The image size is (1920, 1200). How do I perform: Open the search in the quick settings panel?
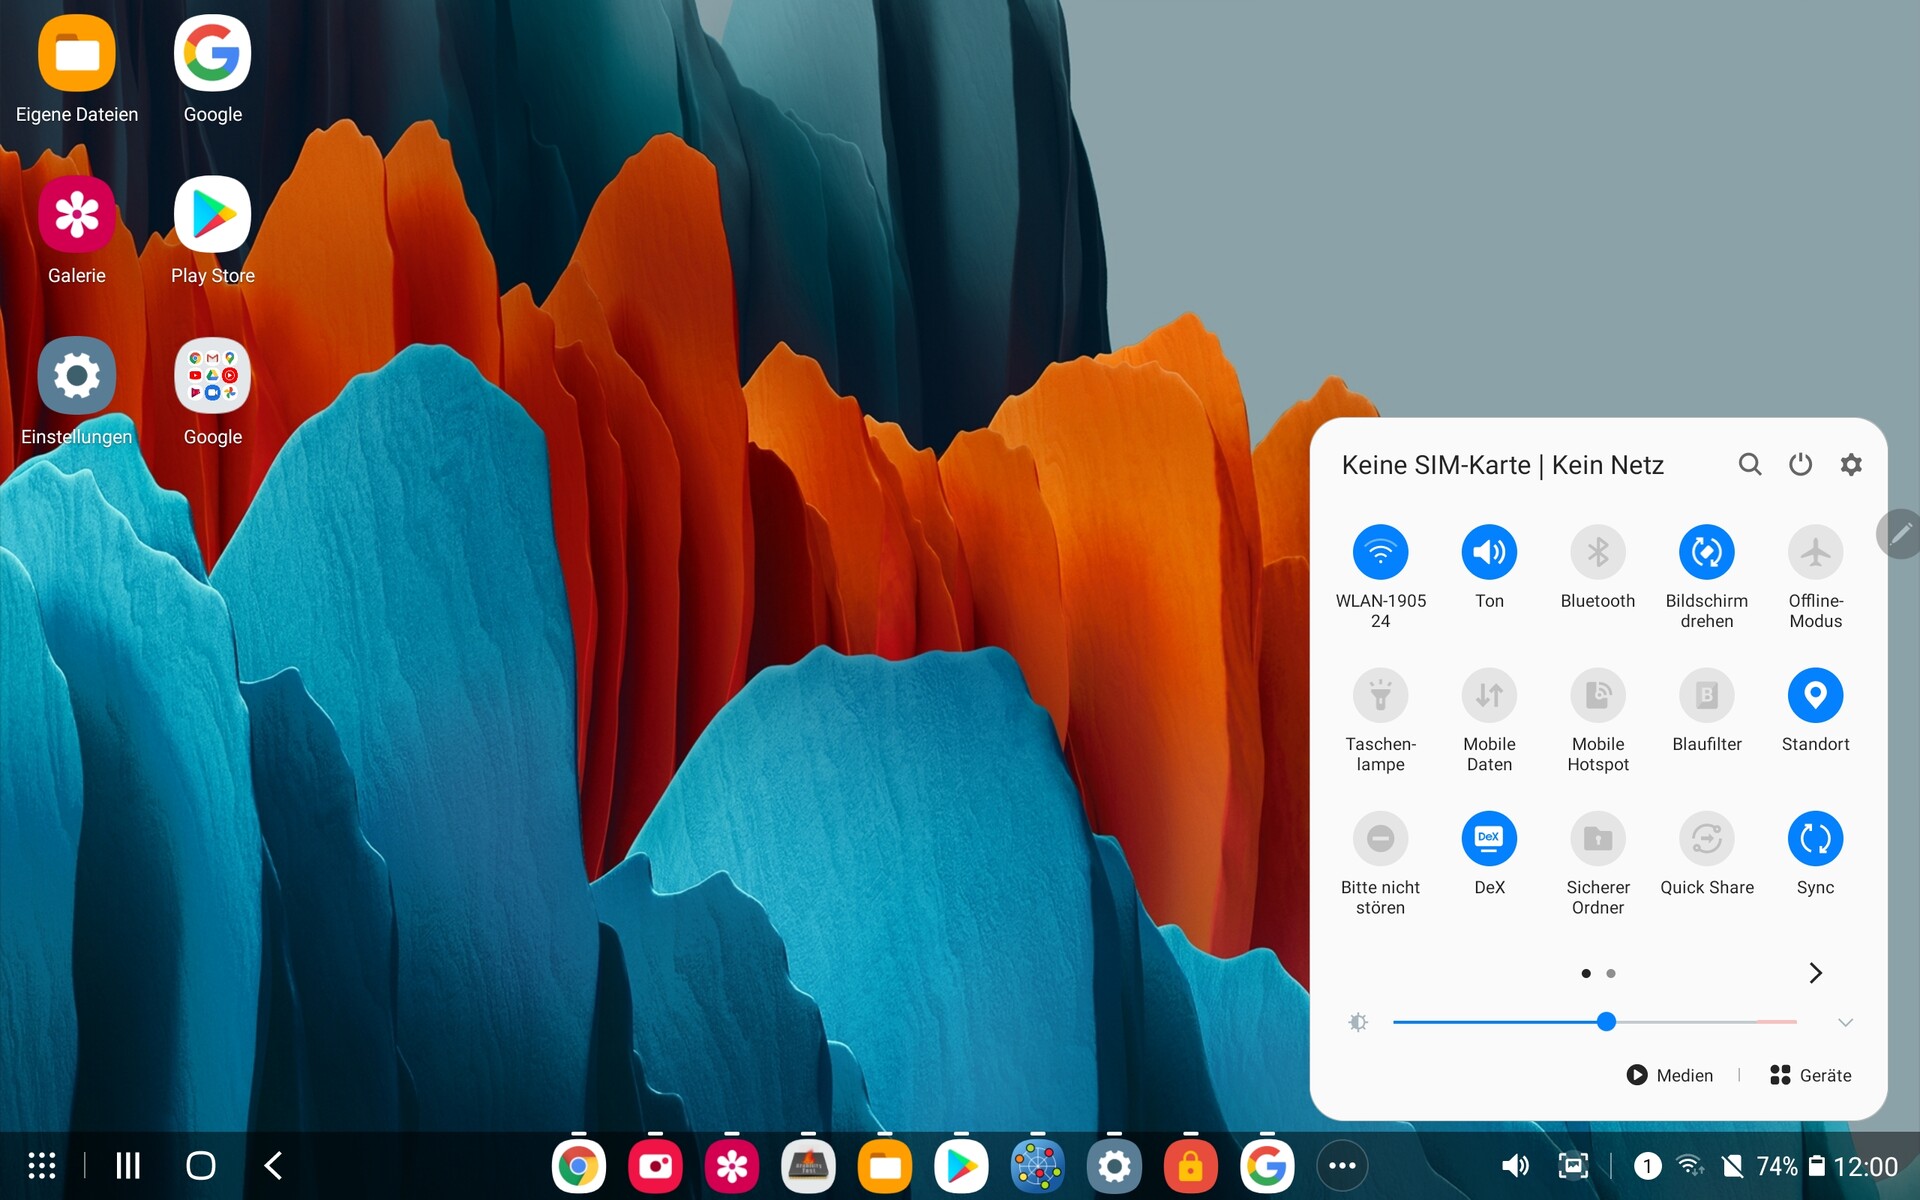(1750, 464)
